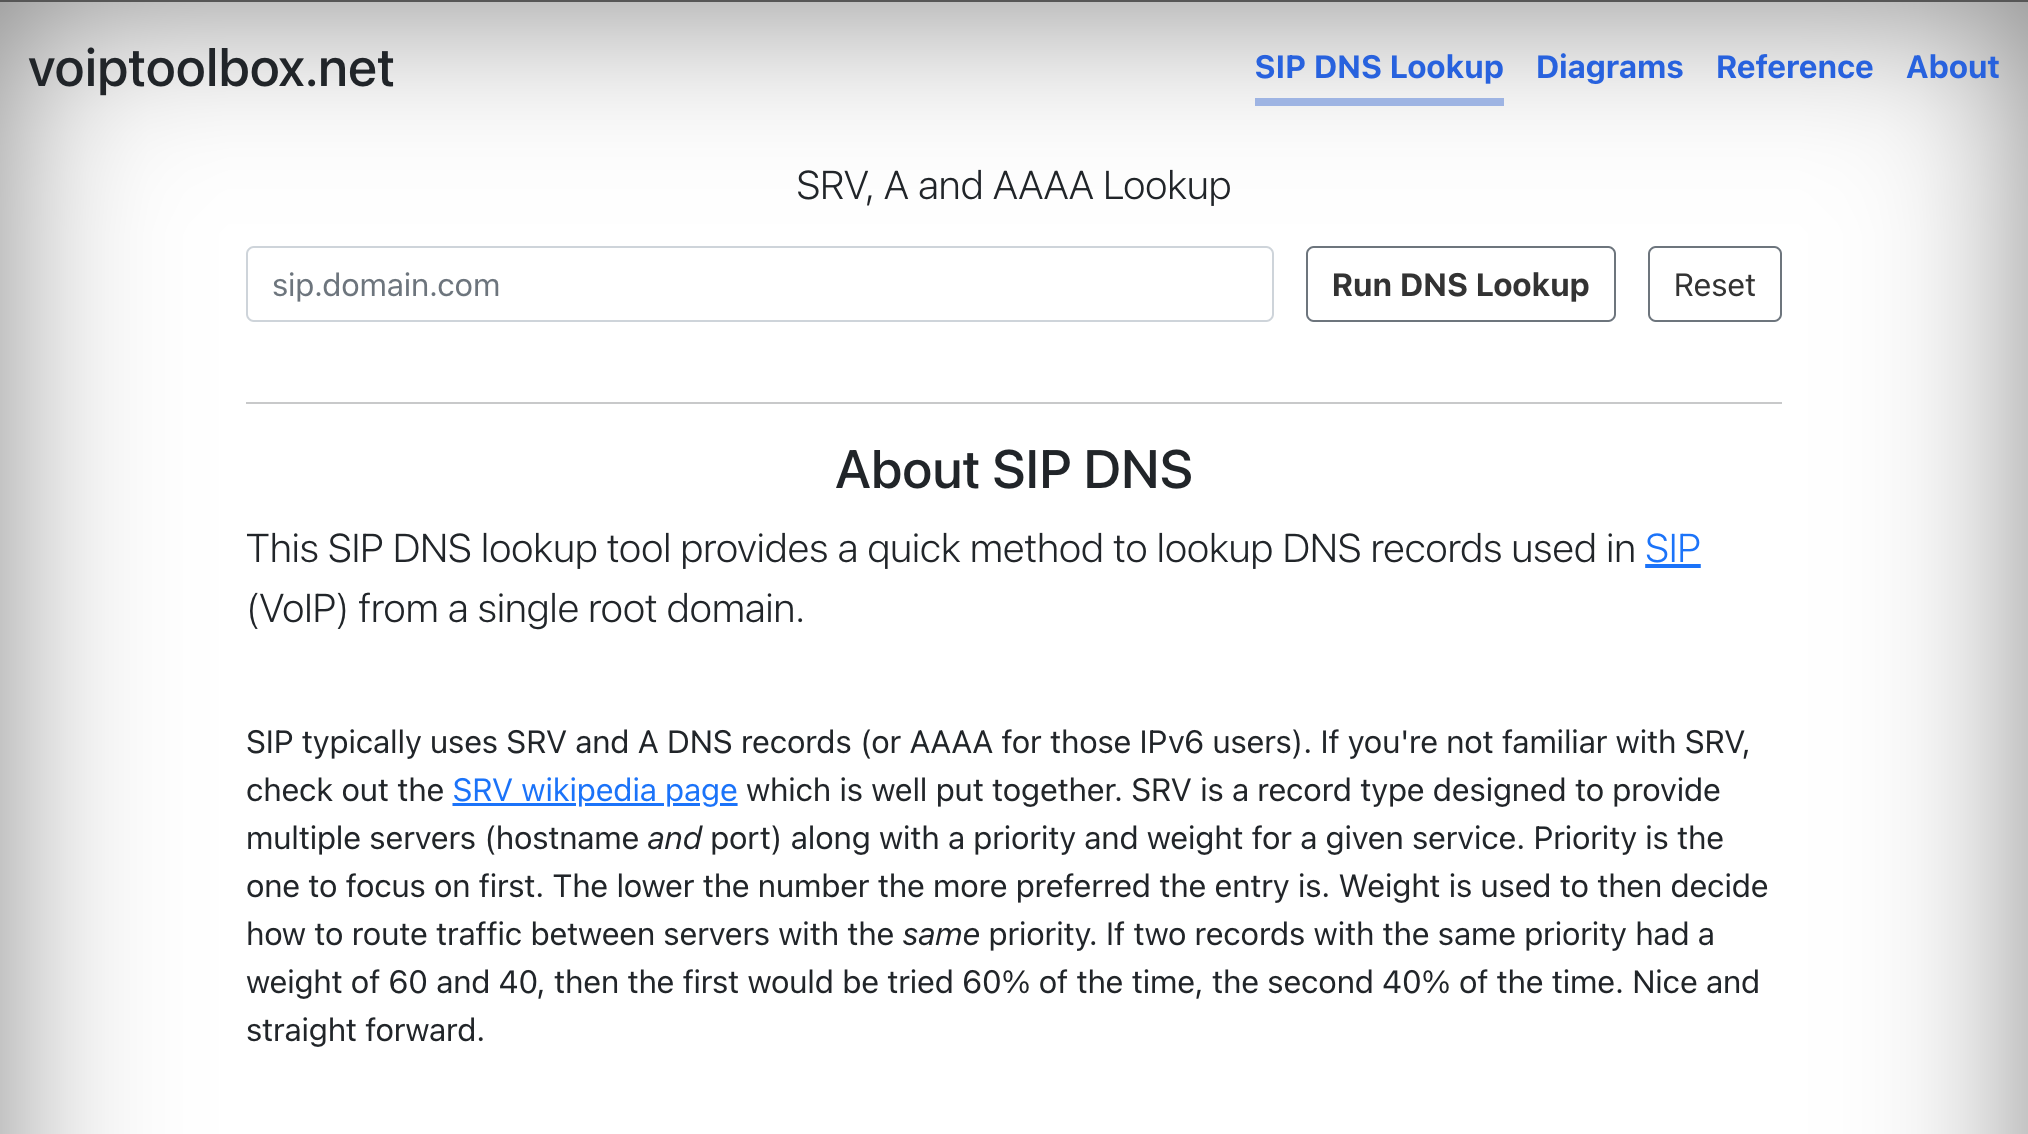Click the SRV, A and AAAA Lookup title
The height and width of the screenshot is (1134, 2028).
1012,186
